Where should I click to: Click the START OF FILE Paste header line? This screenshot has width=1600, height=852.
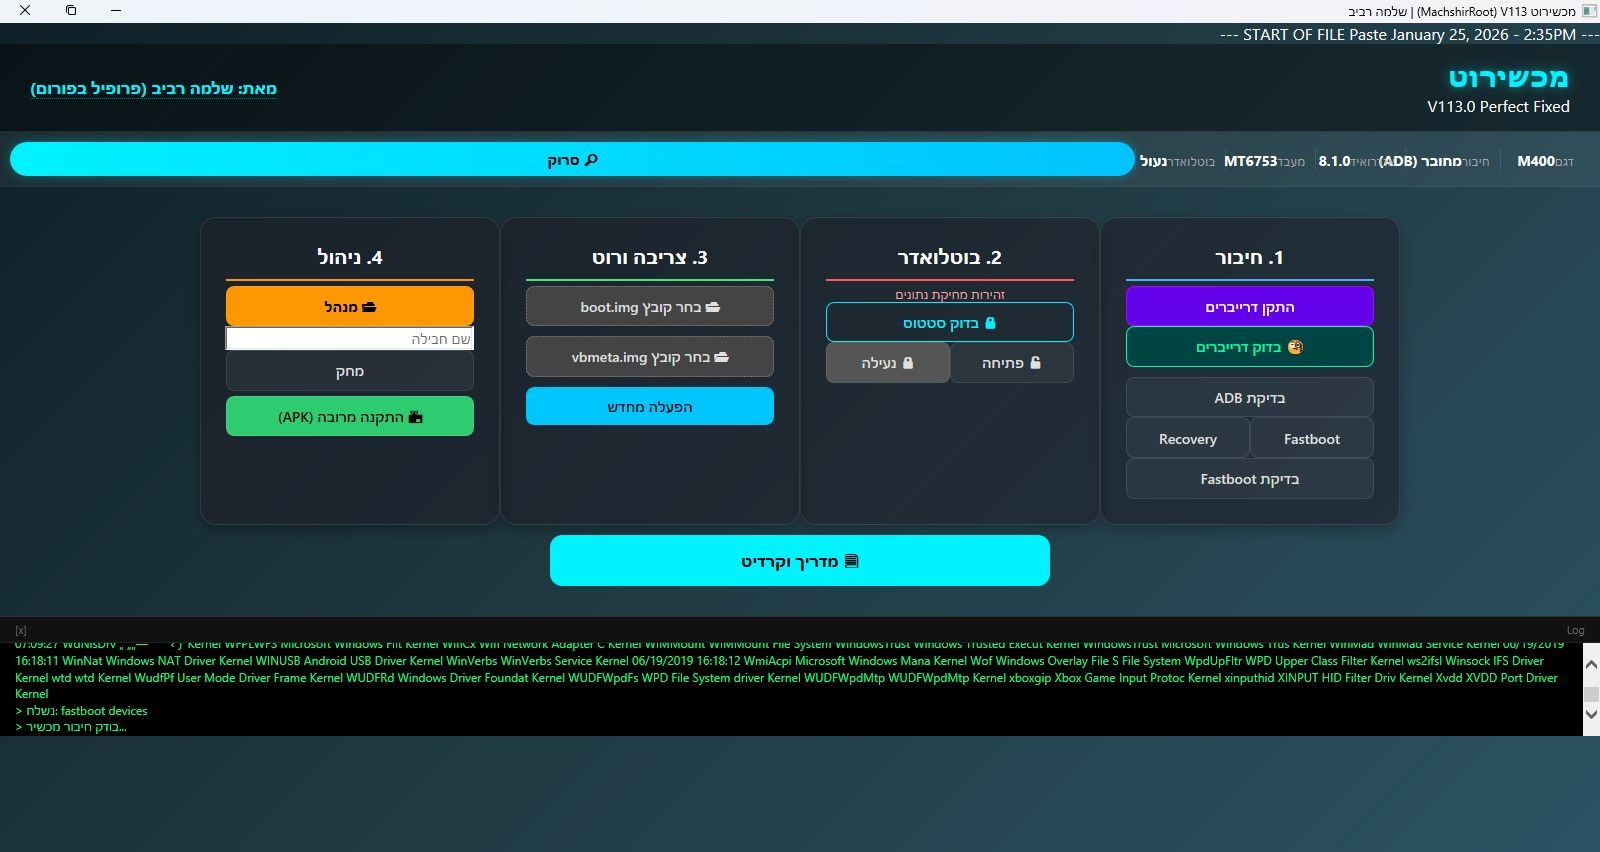(1409, 34)
